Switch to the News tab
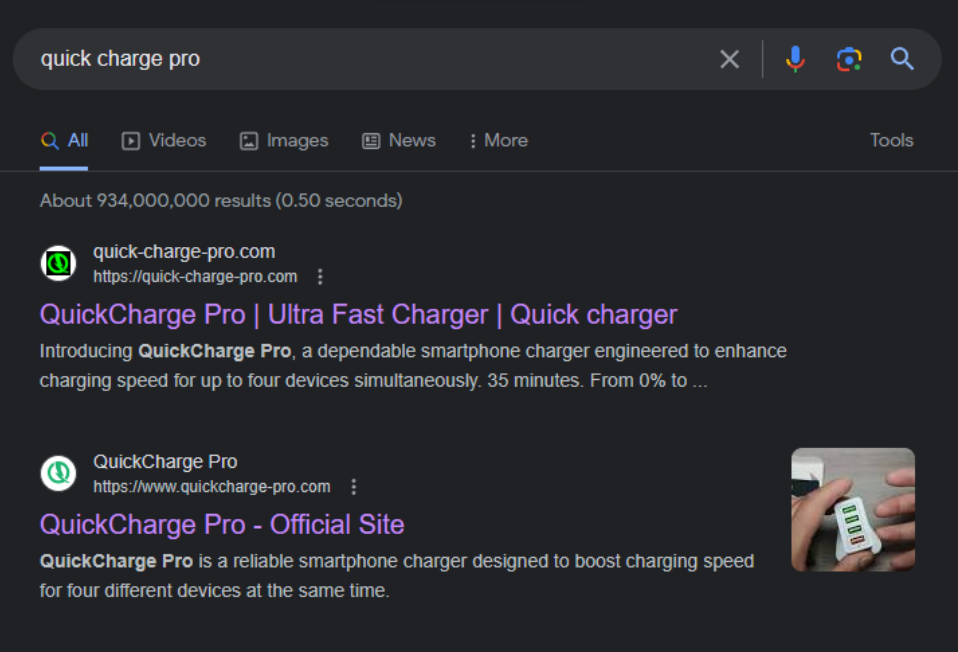 click(411, 140)
